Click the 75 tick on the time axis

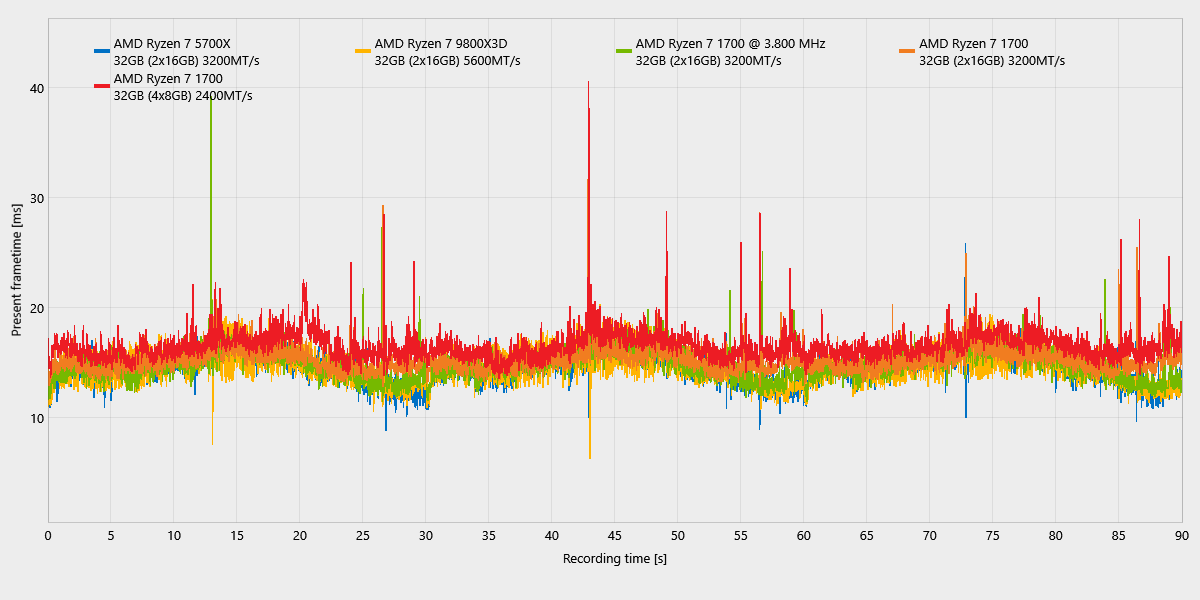[993, 535]
